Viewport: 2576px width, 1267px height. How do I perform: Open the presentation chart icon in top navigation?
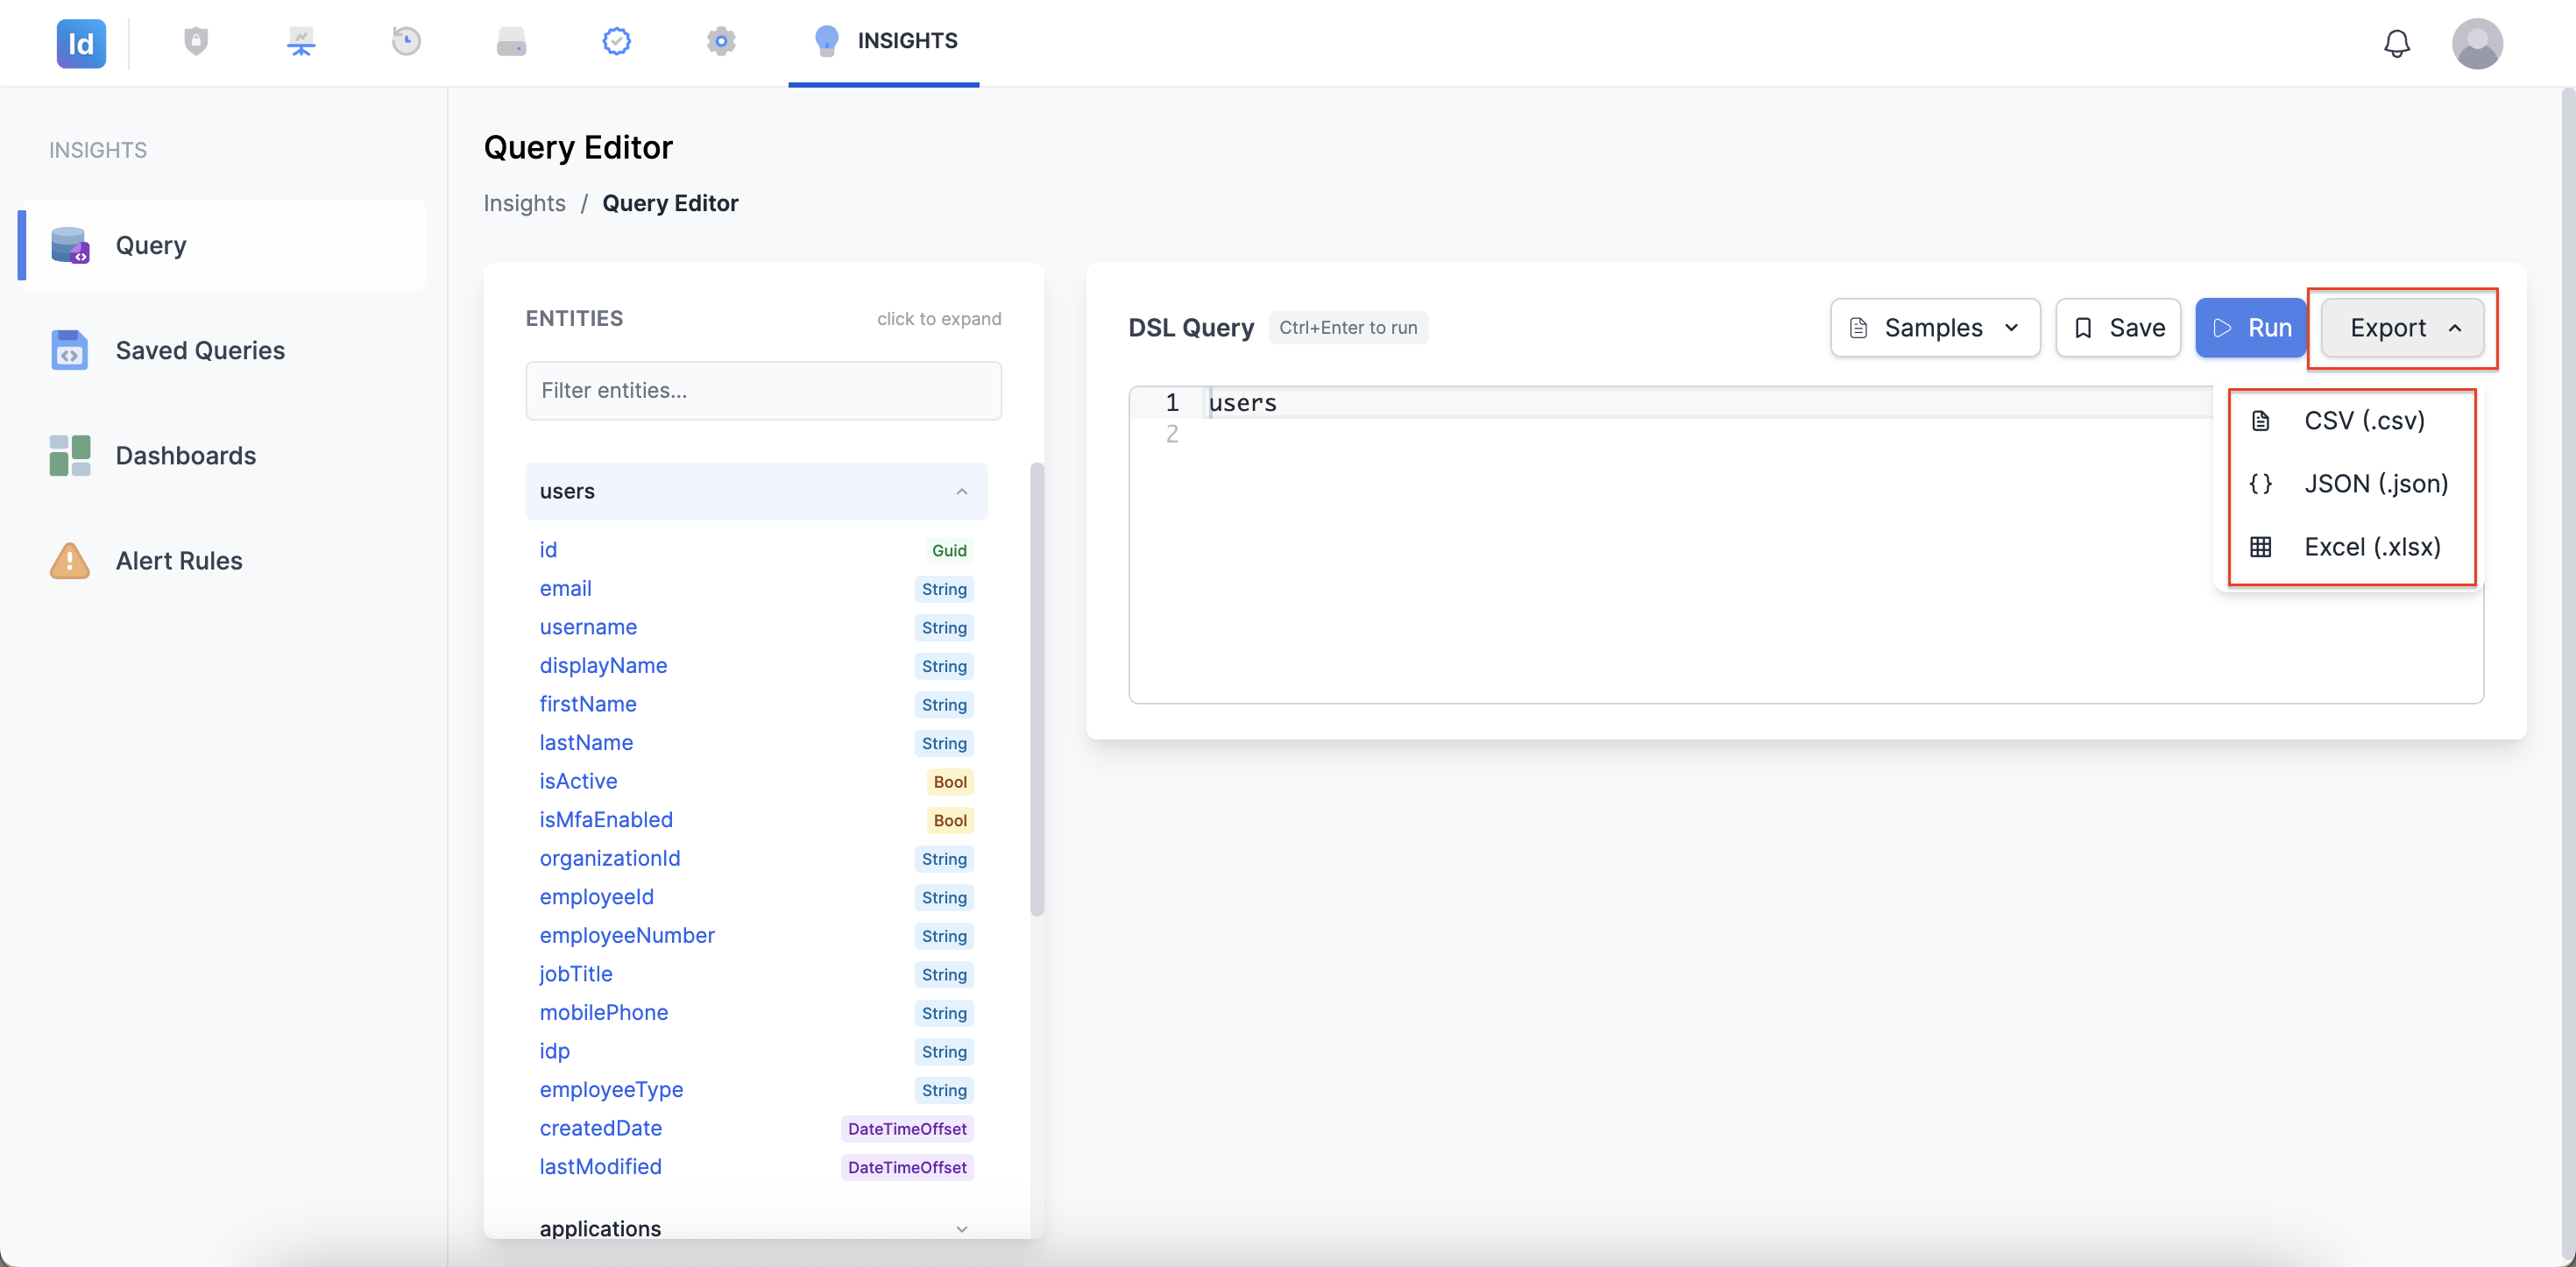tap(301, 41)
